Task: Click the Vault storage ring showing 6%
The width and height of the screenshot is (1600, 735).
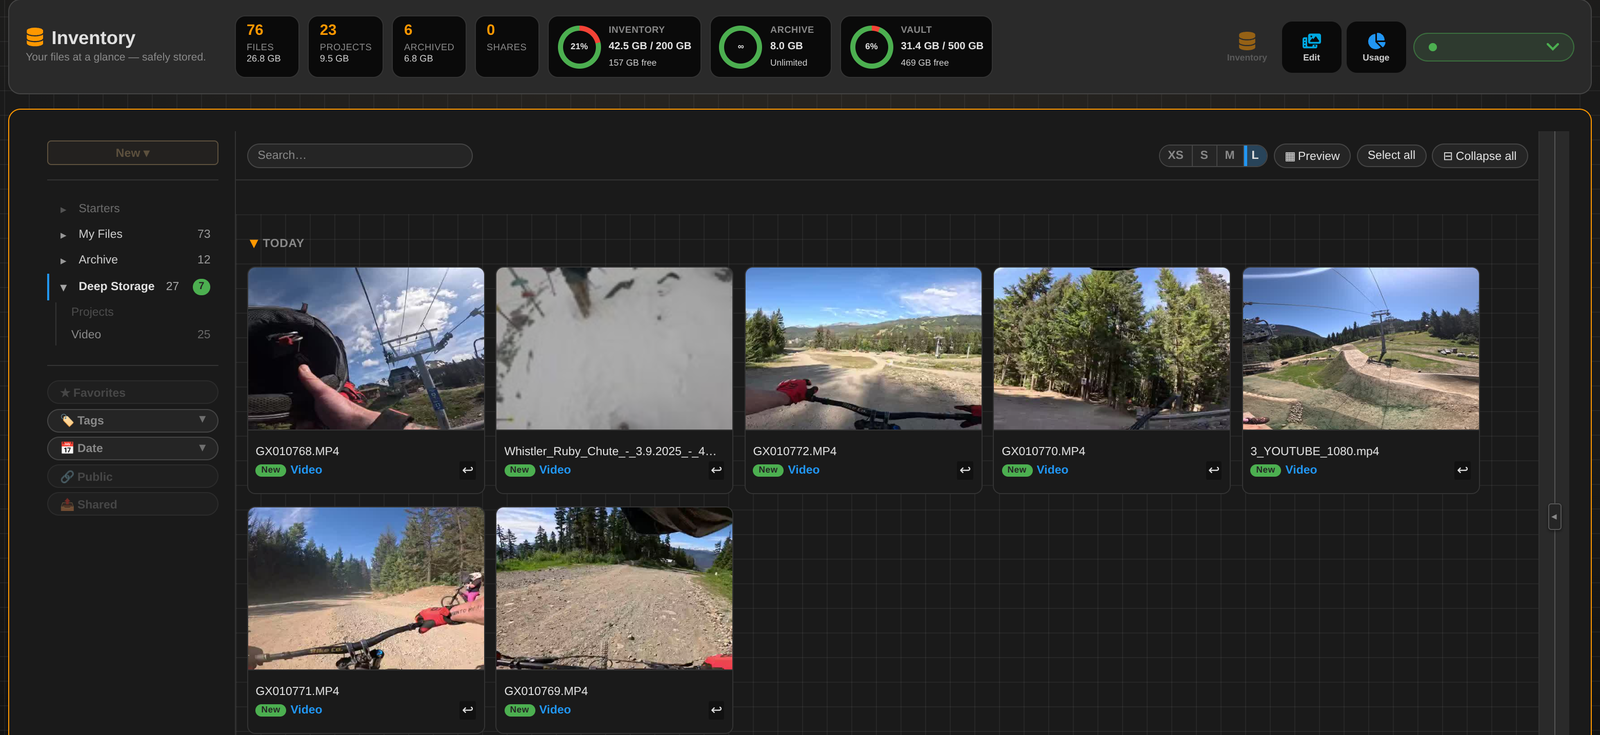Action: [x=871, y=47]
